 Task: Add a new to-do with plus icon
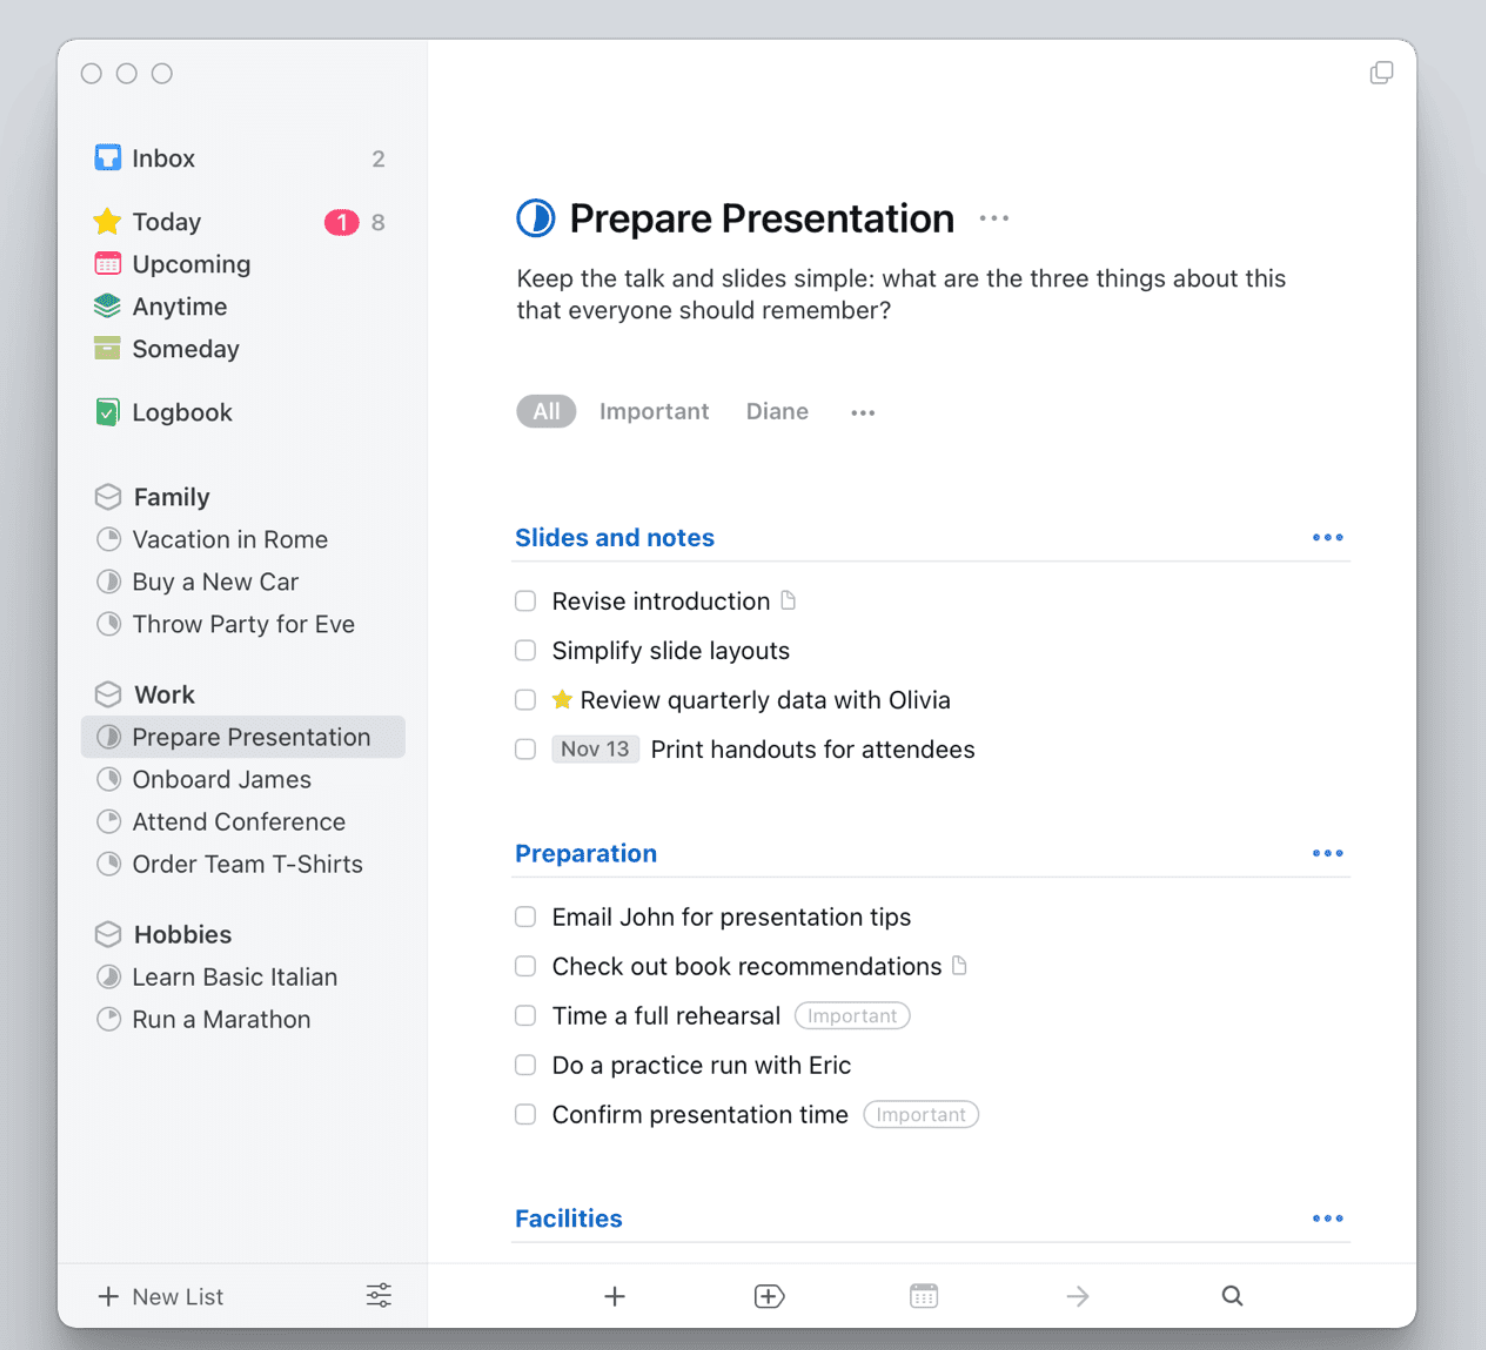point(615,1296)
